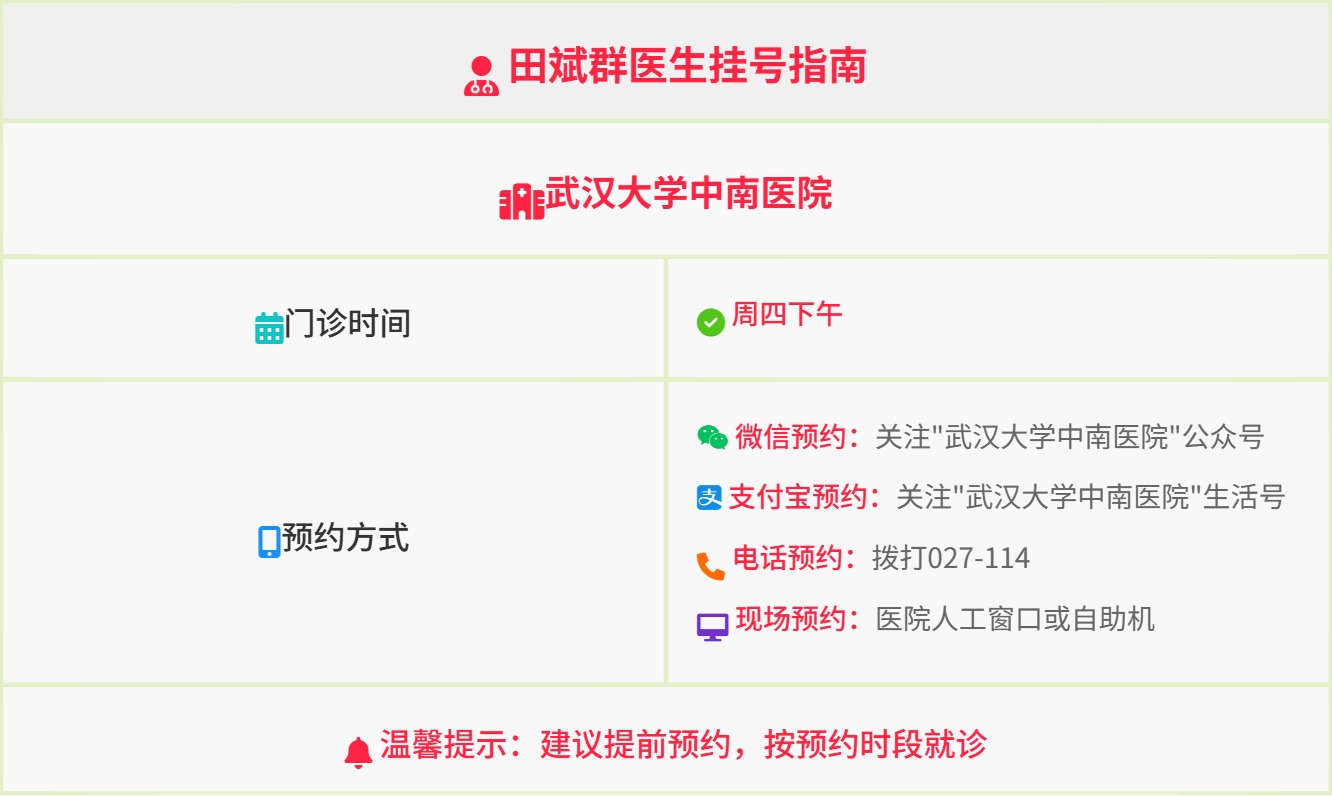Screen dimensions: 1332x796
Task: Open the 武汉大学中南医院 hospital name
Action: coord(689,193)
